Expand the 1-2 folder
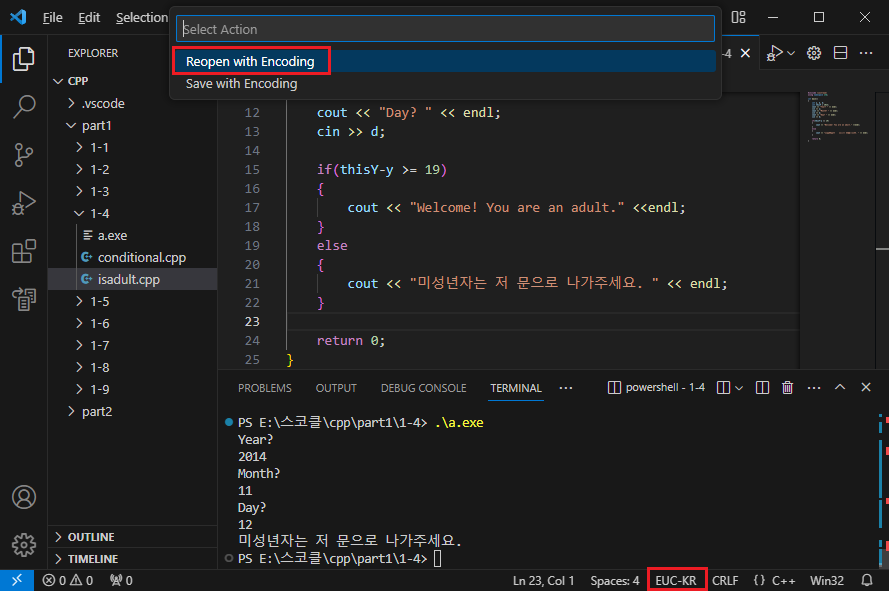 pyautogui.click(x=133, y=170)
